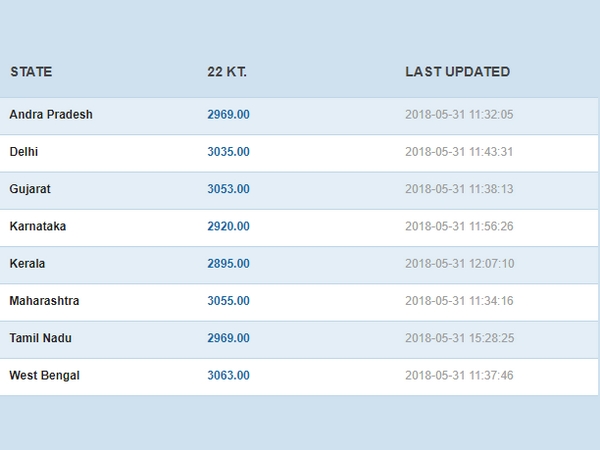Select Kerala's rate 2895.00
This screenshot has height=450, width=600.
[228, 264]
